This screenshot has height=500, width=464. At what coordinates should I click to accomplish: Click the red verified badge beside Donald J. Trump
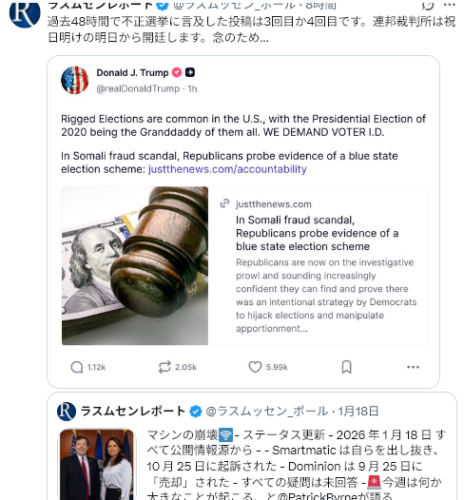point(177,72)
